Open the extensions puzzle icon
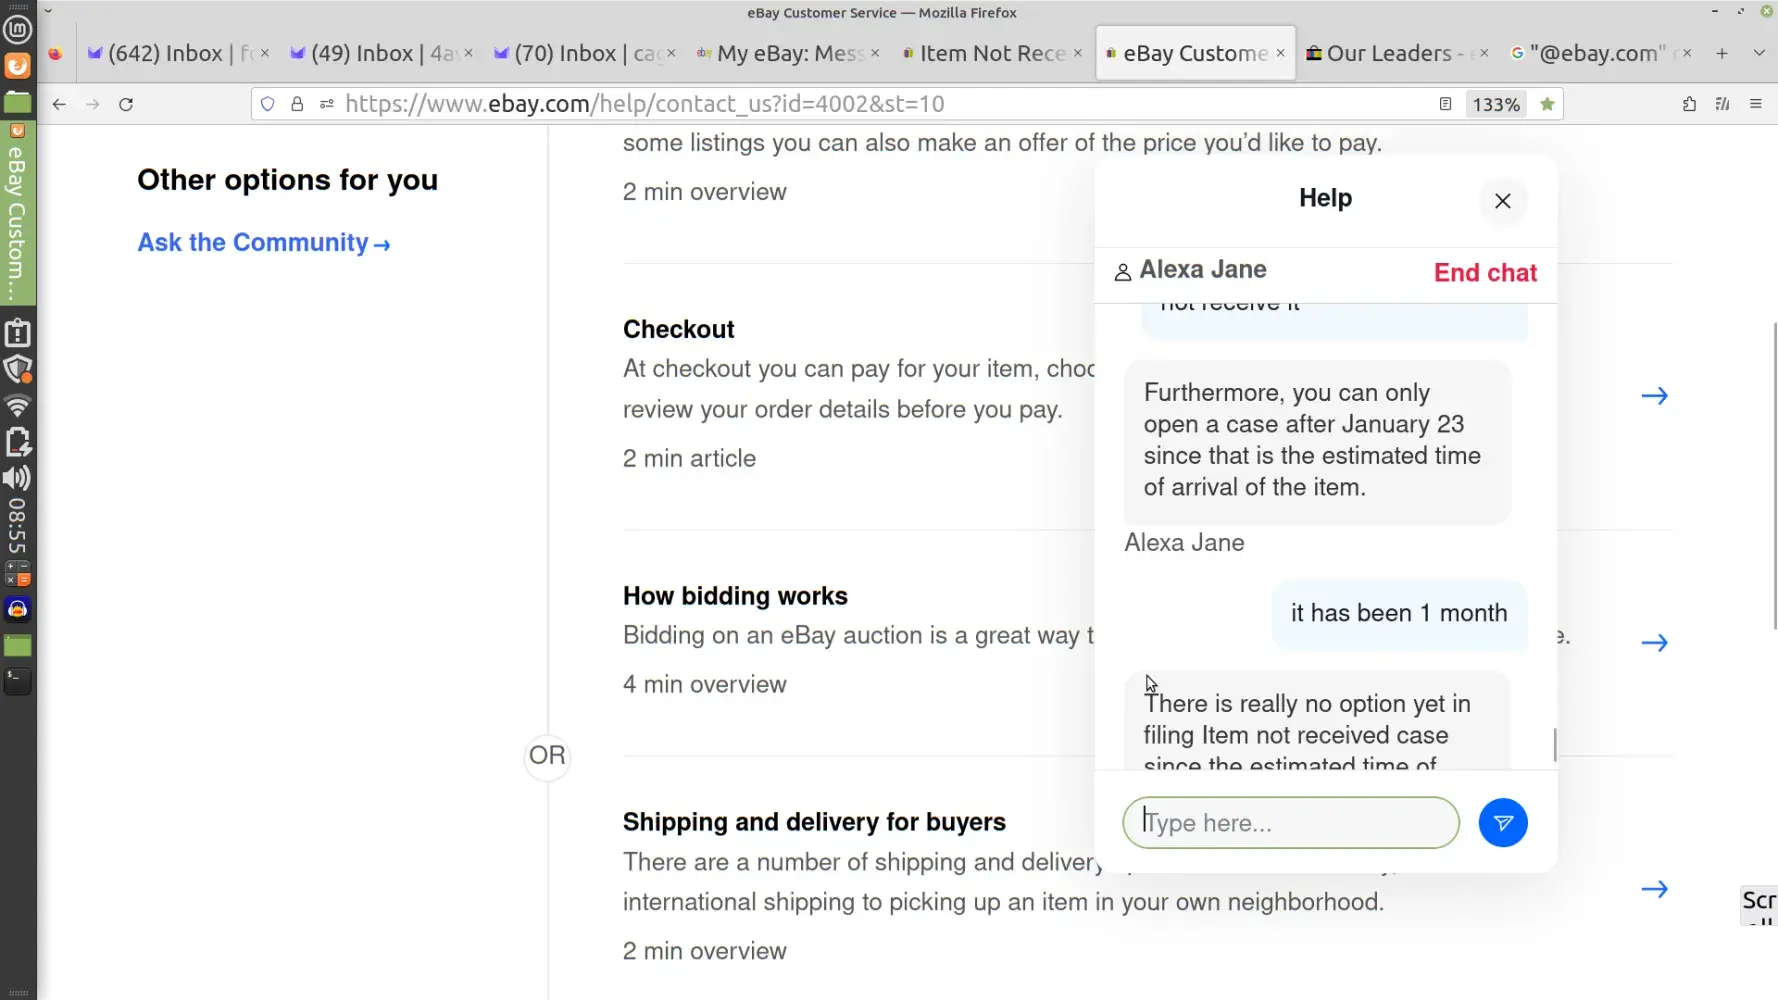Viewport: 1778px width, 1000px height. click(x=1689, y=104)
